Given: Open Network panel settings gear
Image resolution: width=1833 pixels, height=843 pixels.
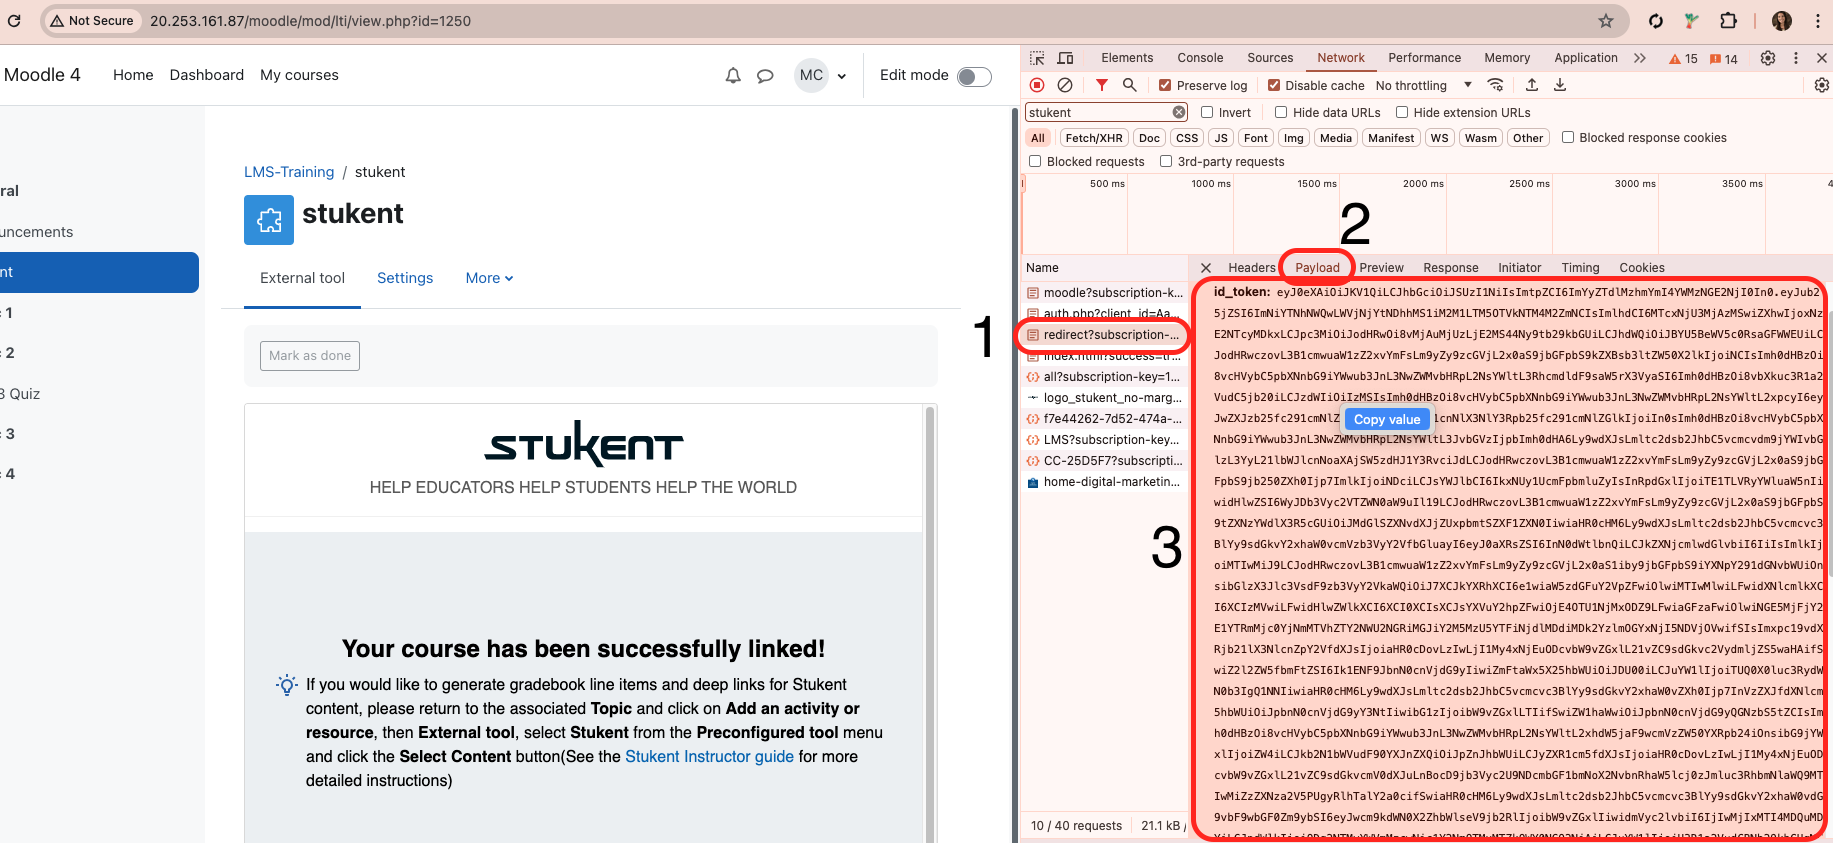Looking at the screenshot, I should coord(1821,85).
